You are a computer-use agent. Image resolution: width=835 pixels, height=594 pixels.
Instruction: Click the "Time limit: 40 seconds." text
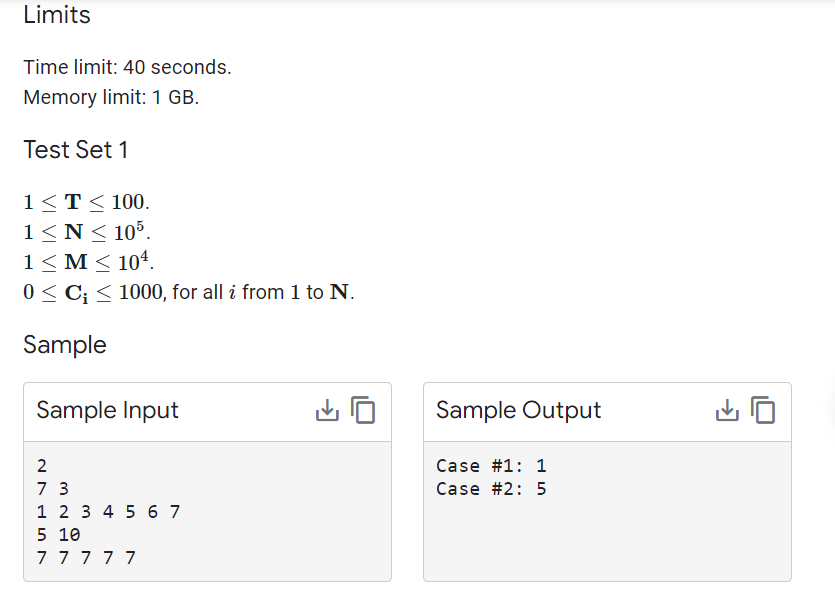tap(127, 68)
